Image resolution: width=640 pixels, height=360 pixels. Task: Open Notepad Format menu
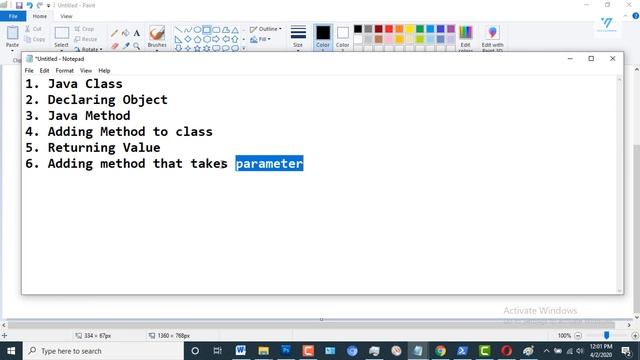[x=64, y=71]
